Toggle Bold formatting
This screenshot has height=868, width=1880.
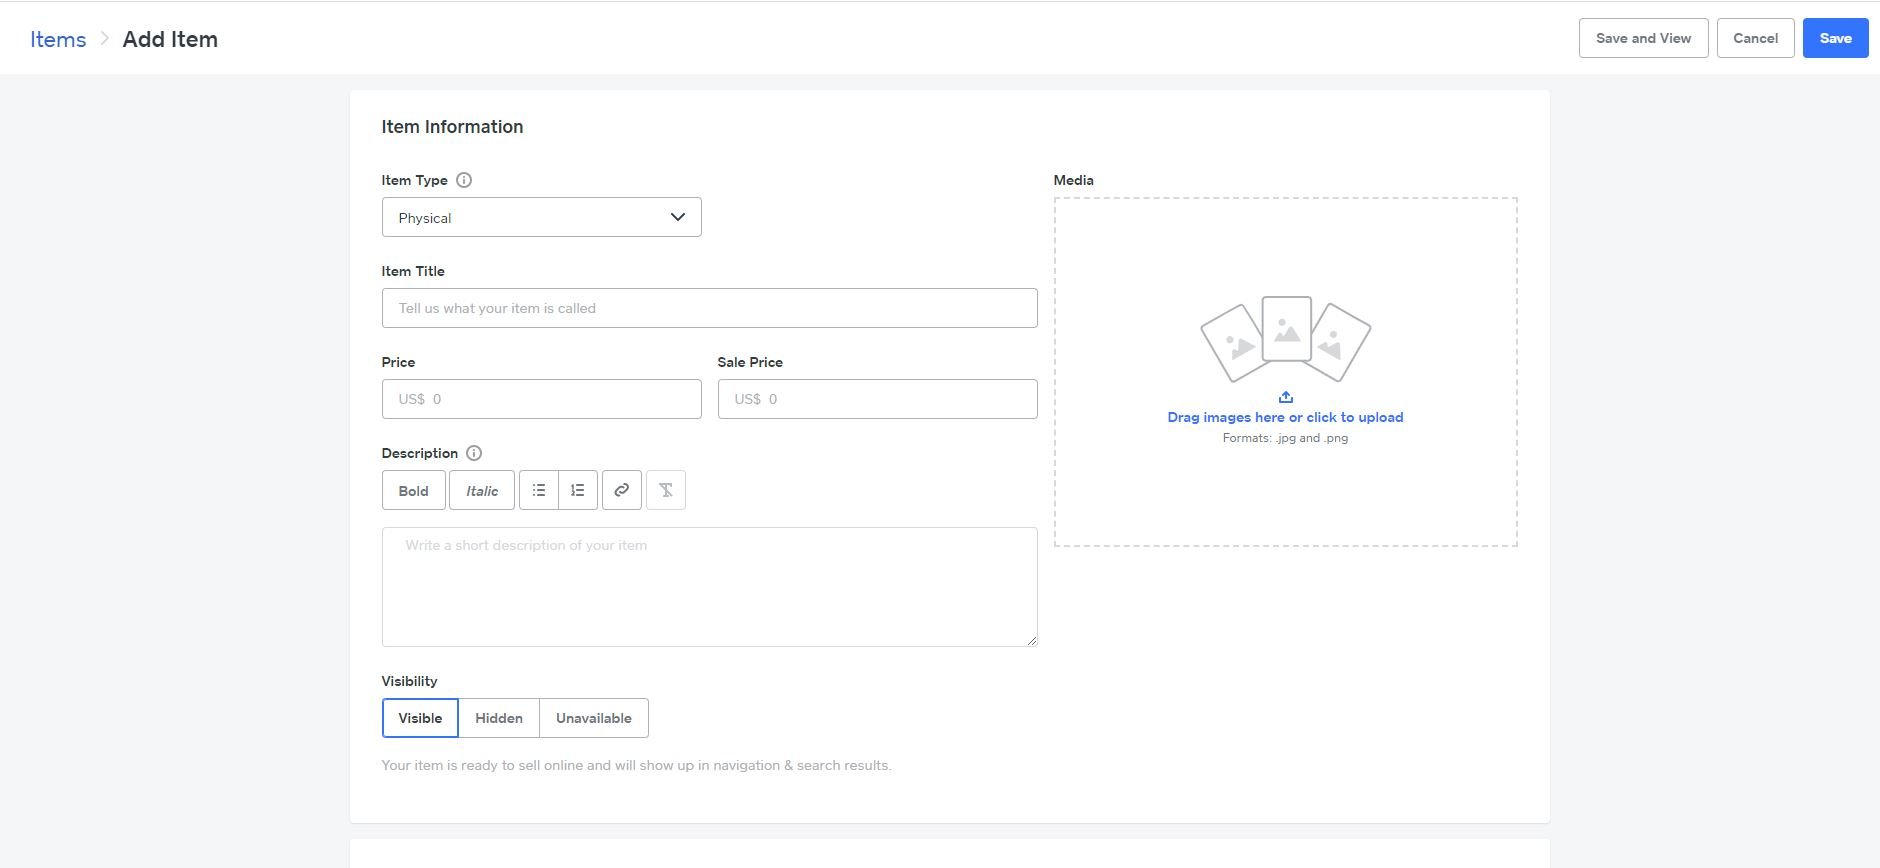[x=413, y=490]
